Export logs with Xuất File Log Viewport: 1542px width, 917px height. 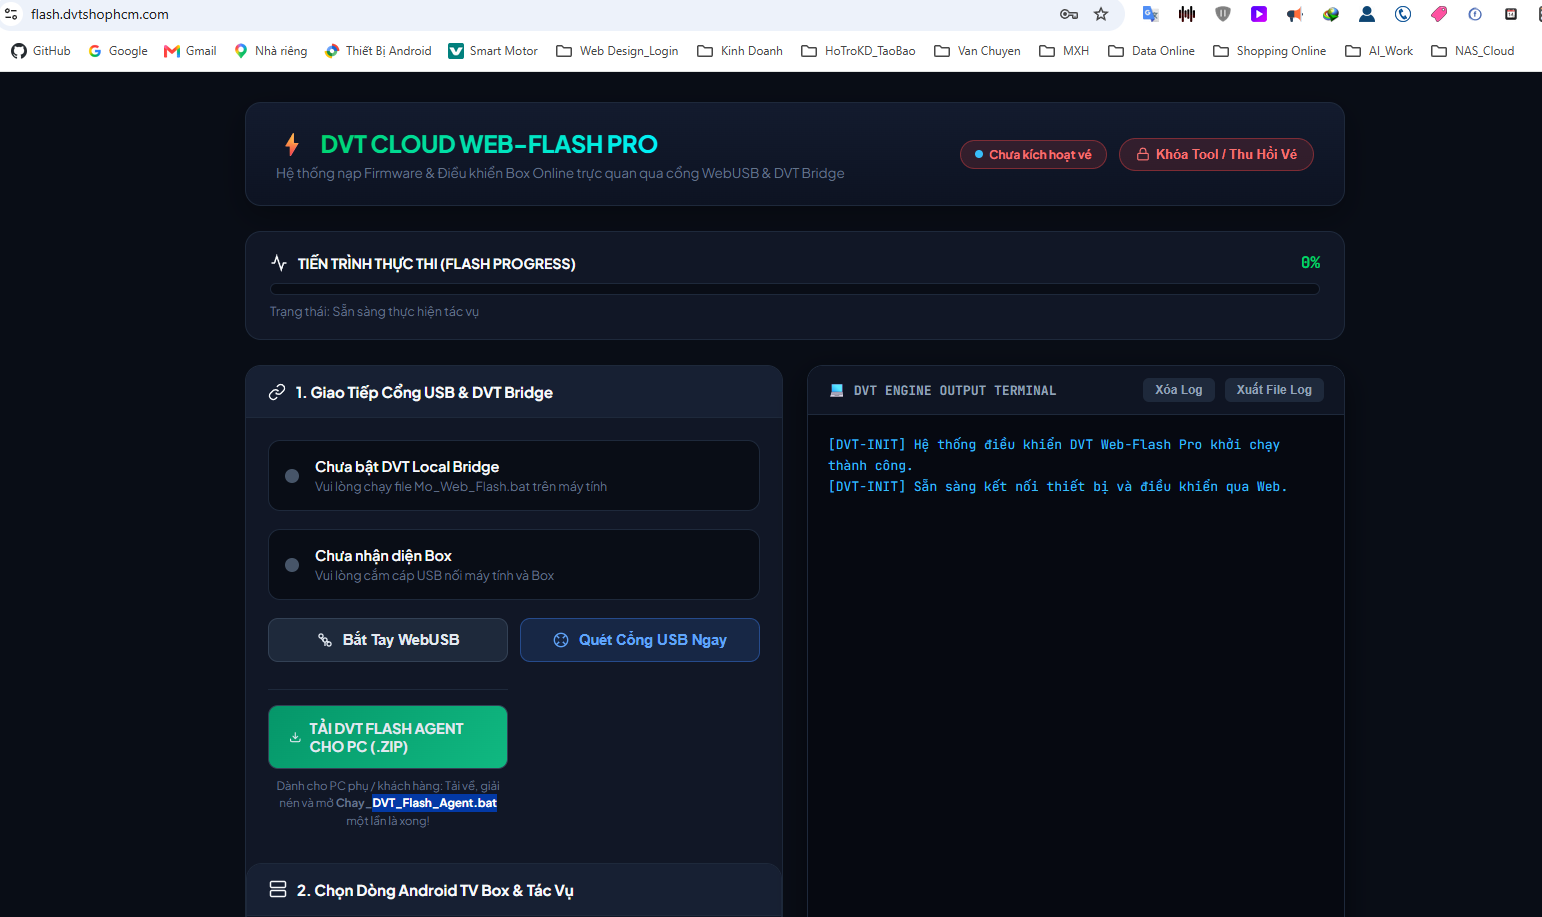tap(1274, 390)
